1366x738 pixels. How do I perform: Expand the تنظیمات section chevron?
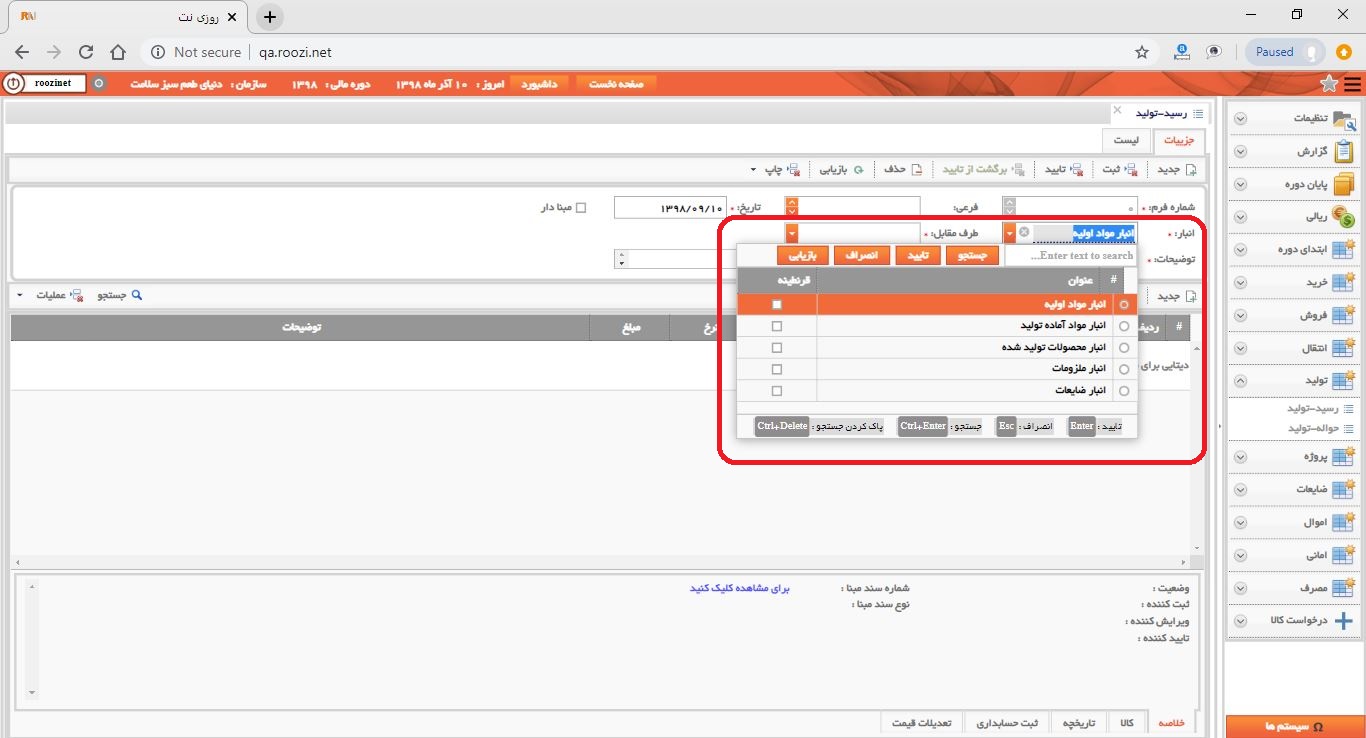[x=1240, y=119]
